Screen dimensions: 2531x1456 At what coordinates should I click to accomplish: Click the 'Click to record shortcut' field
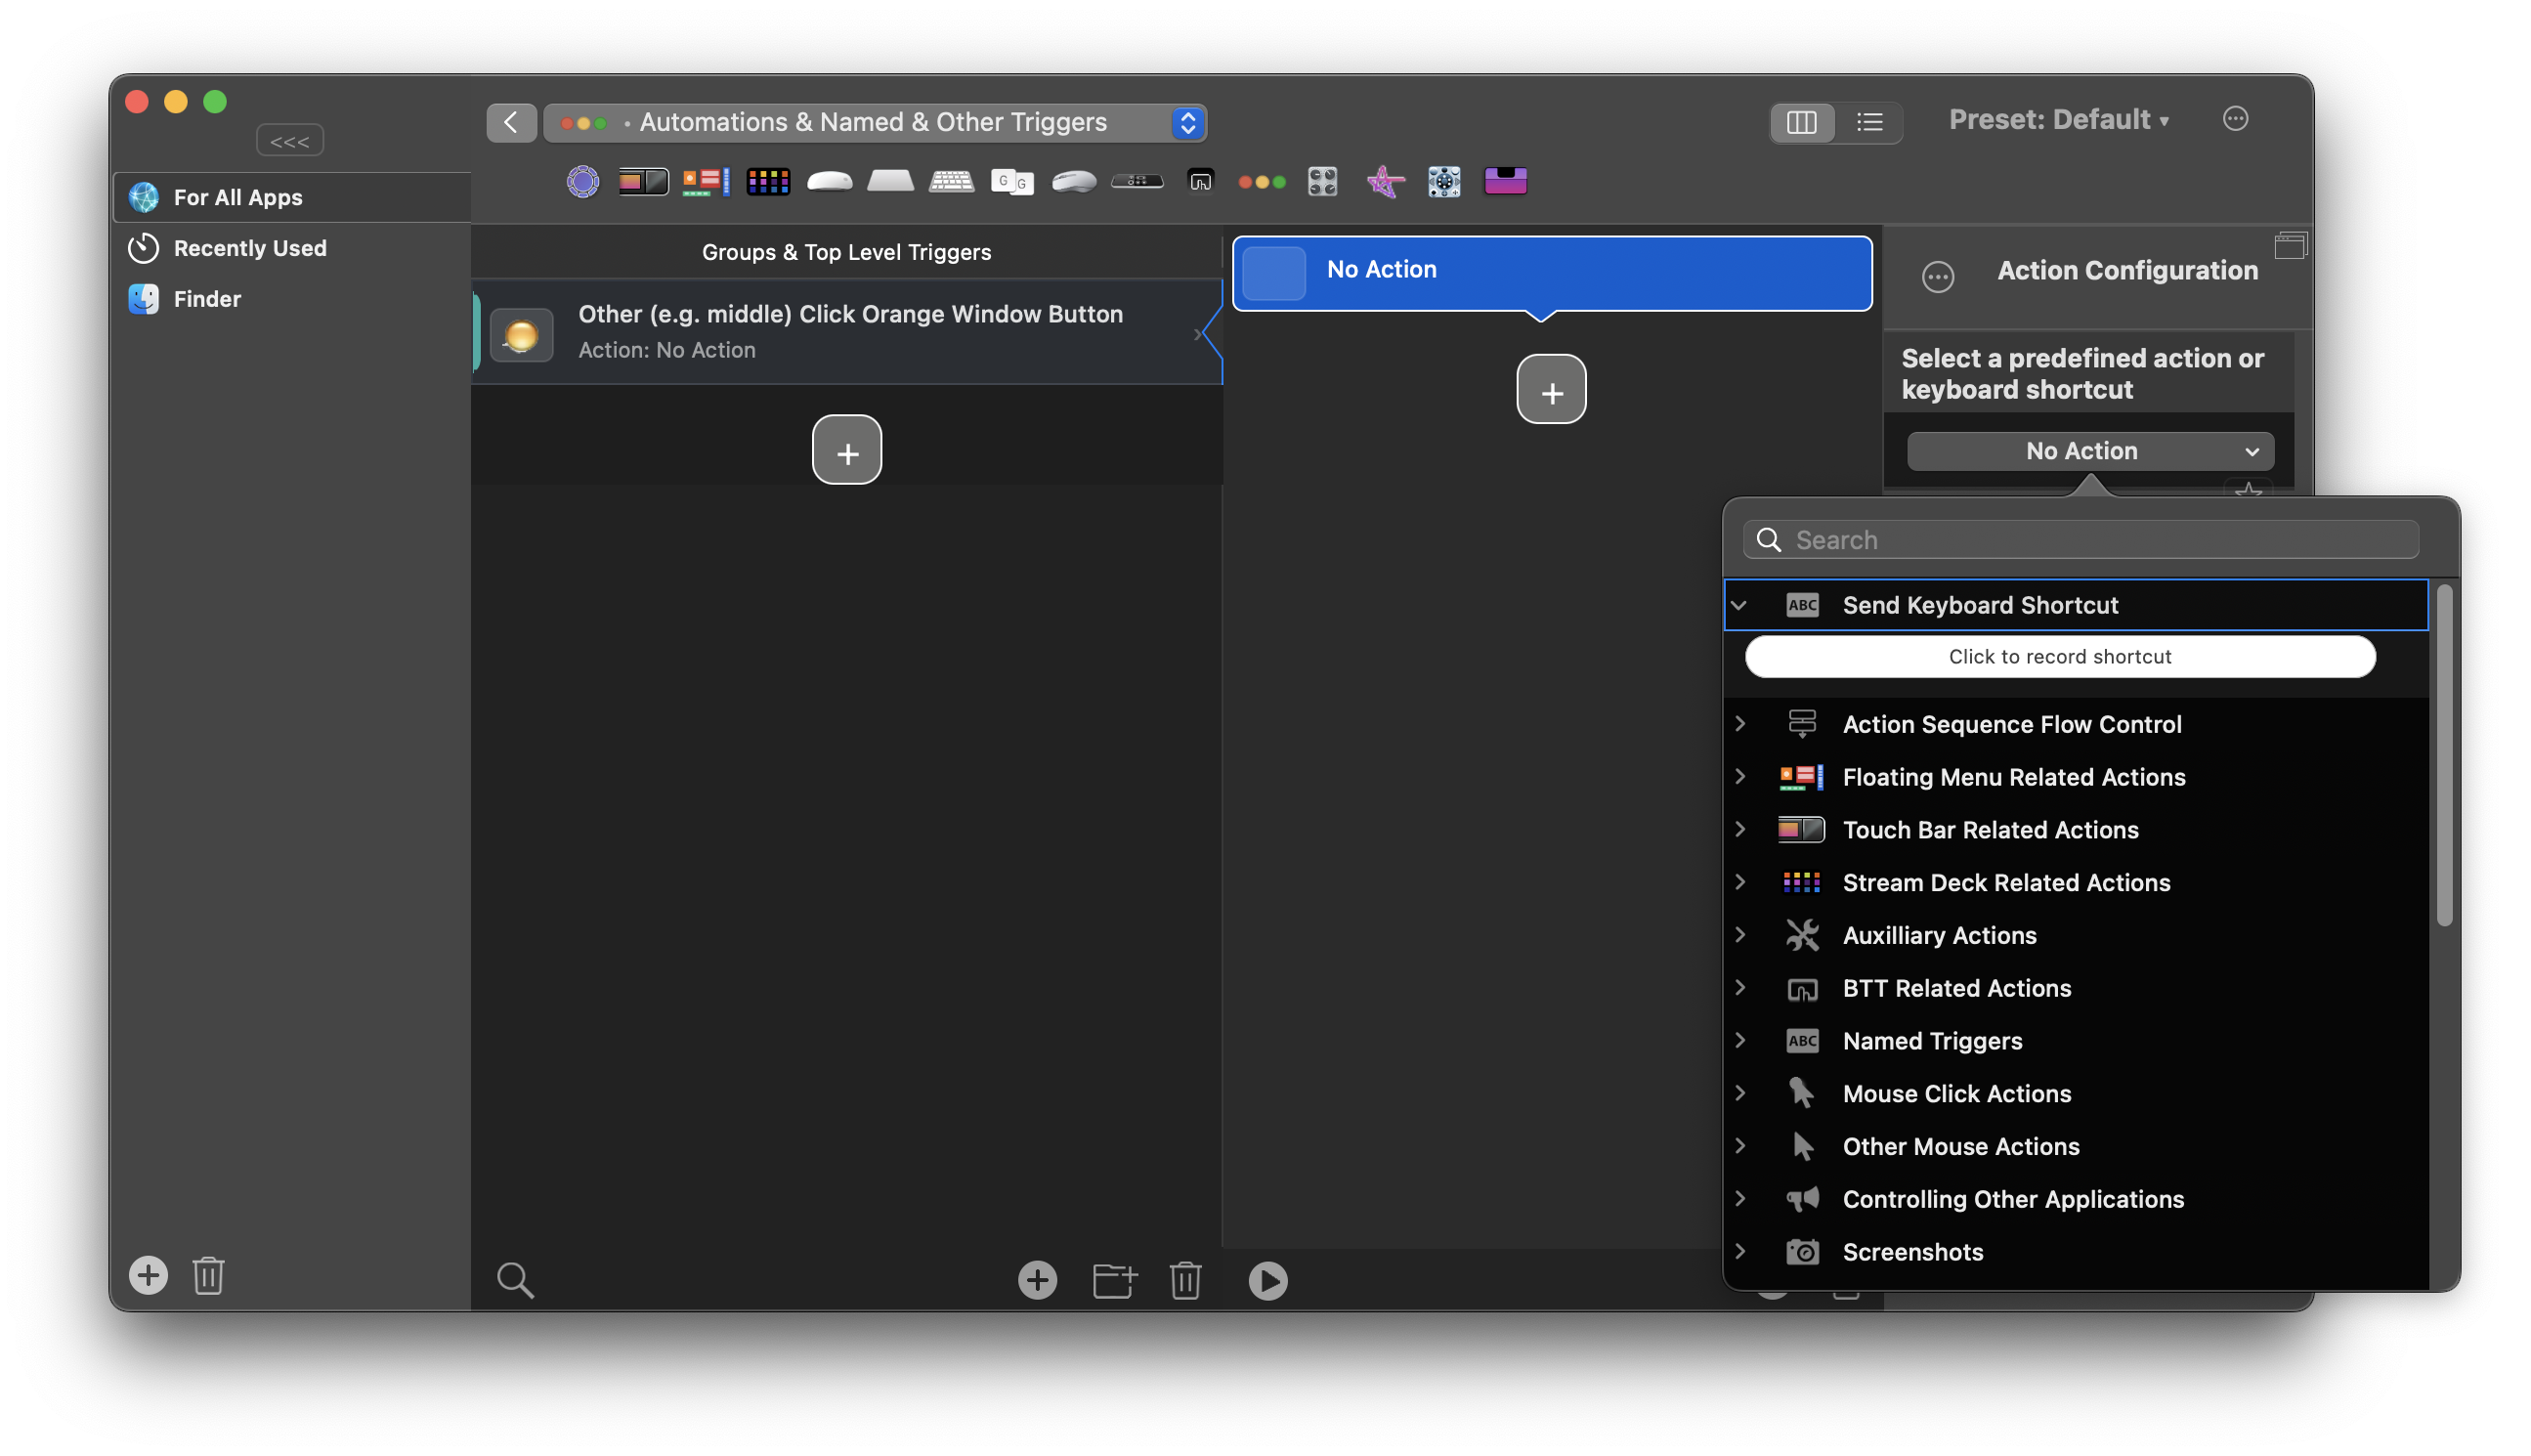2059,657
